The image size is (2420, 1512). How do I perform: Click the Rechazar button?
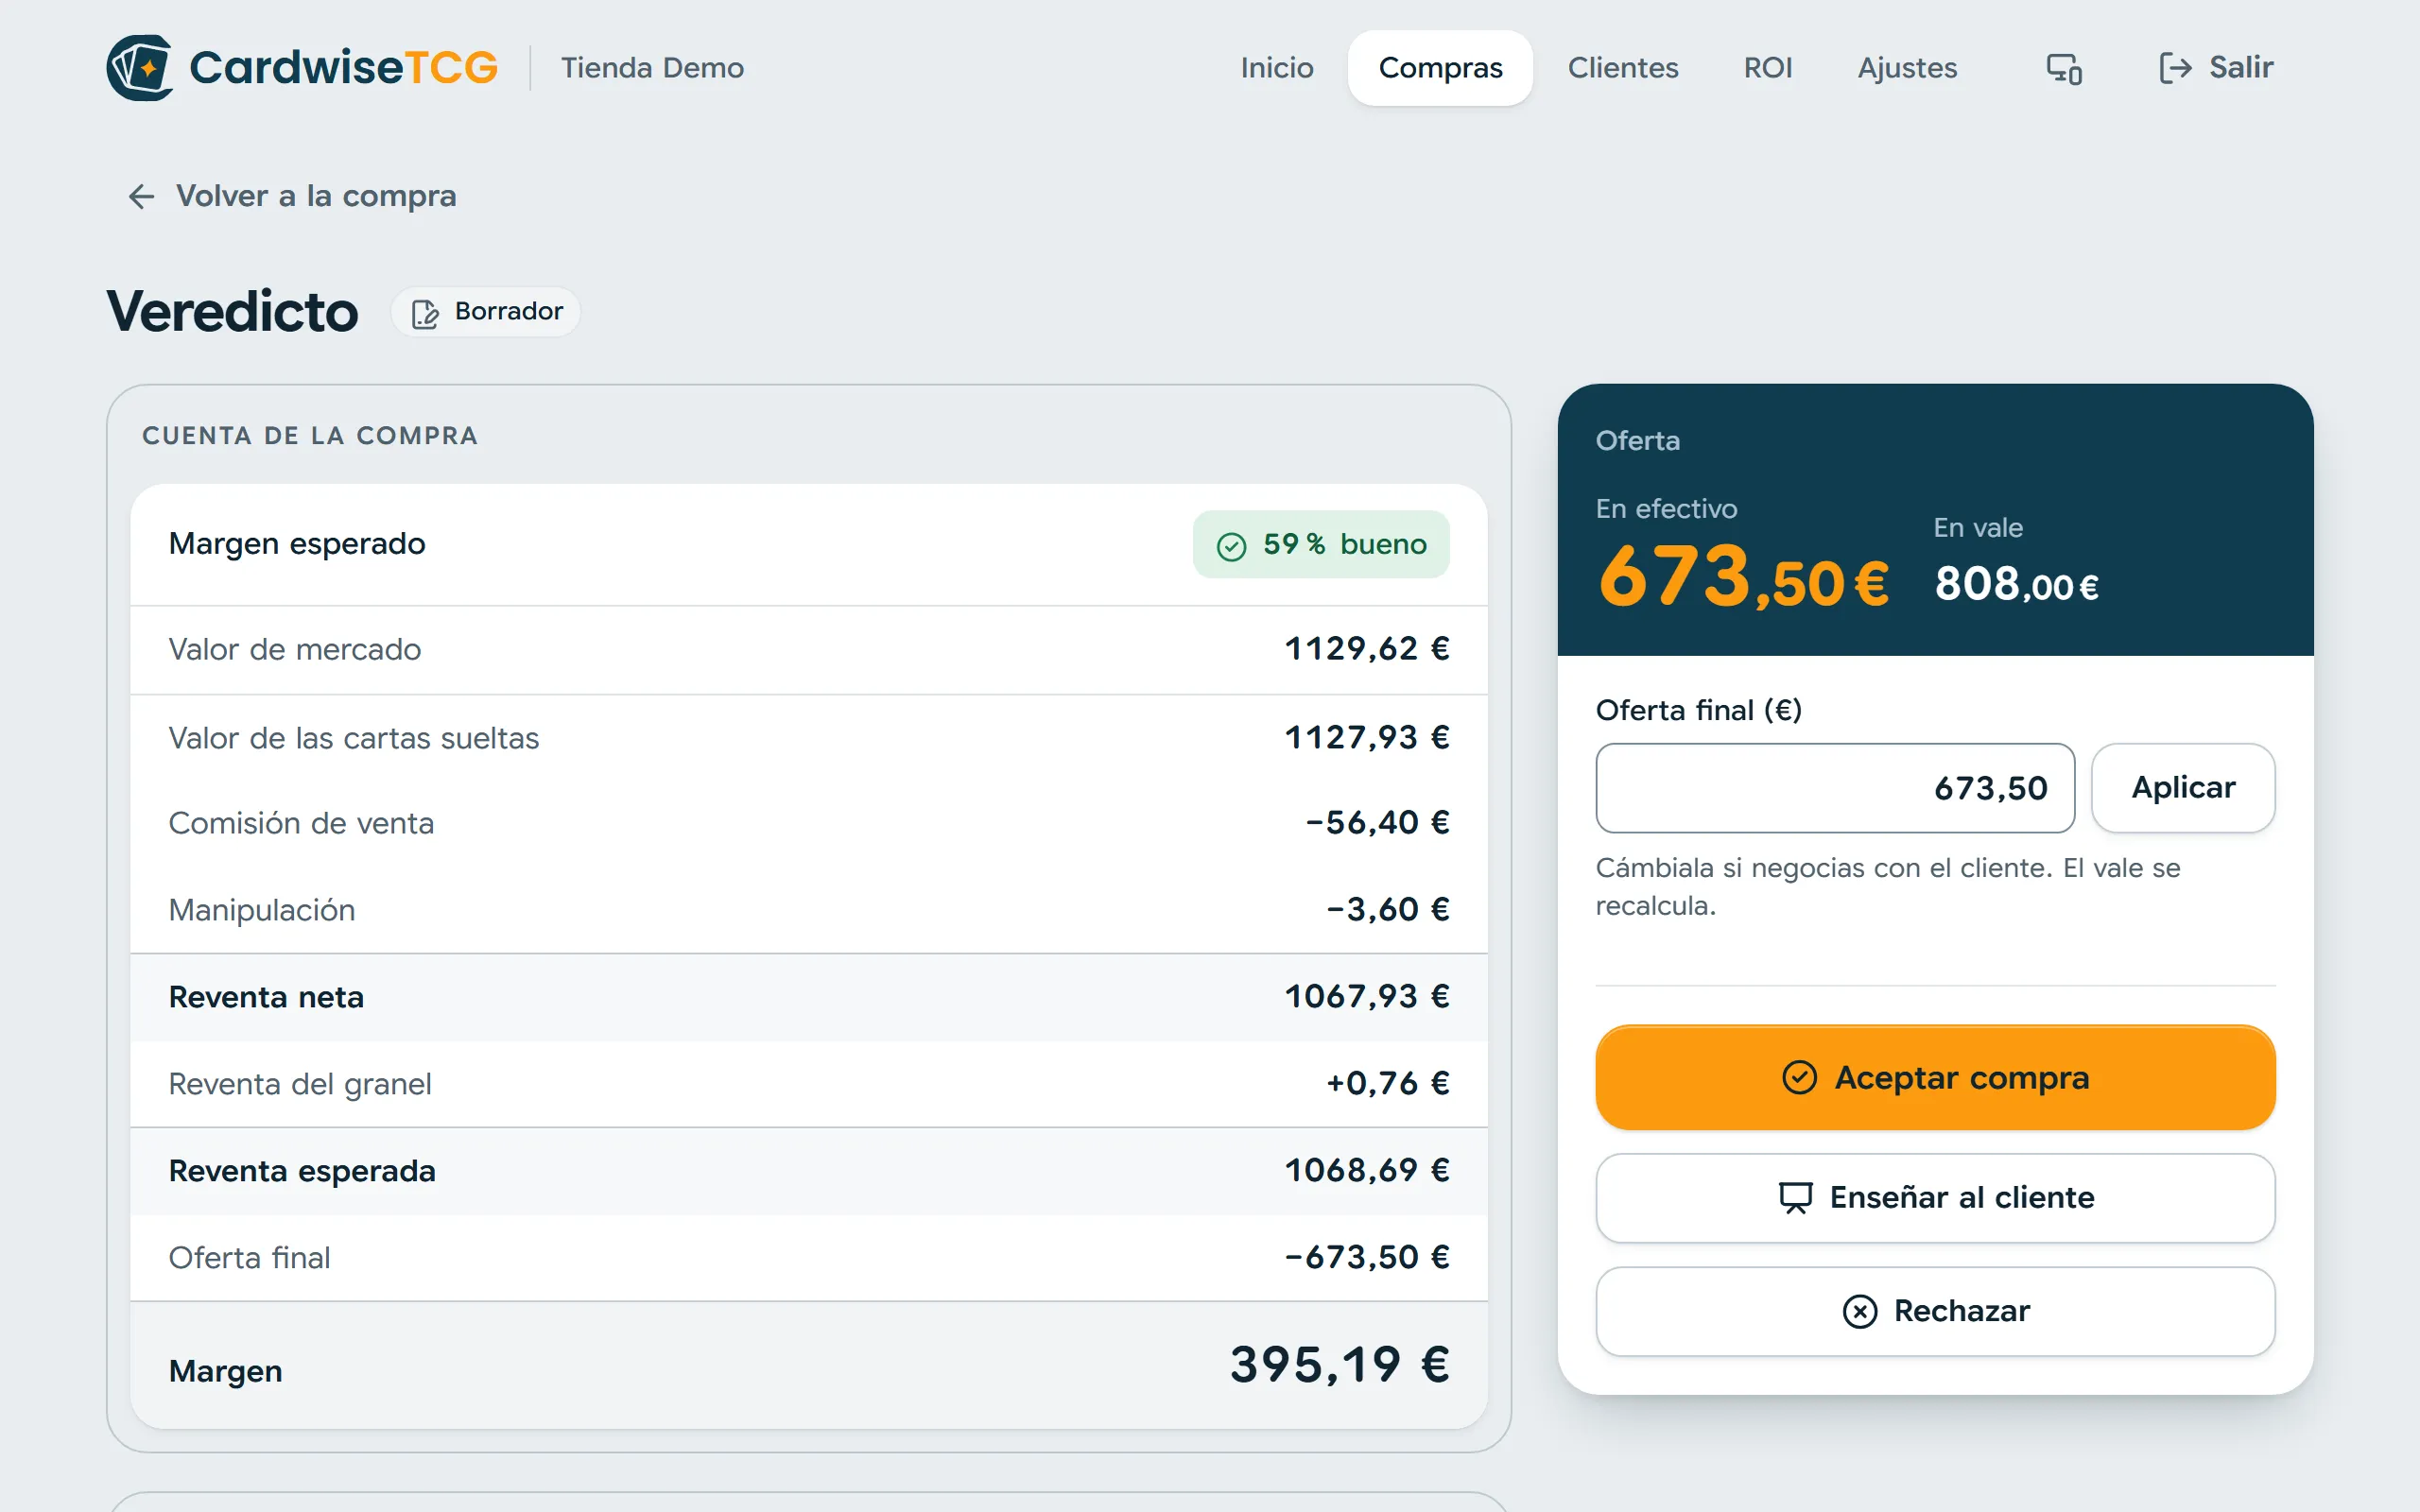click(1935, 1311)
